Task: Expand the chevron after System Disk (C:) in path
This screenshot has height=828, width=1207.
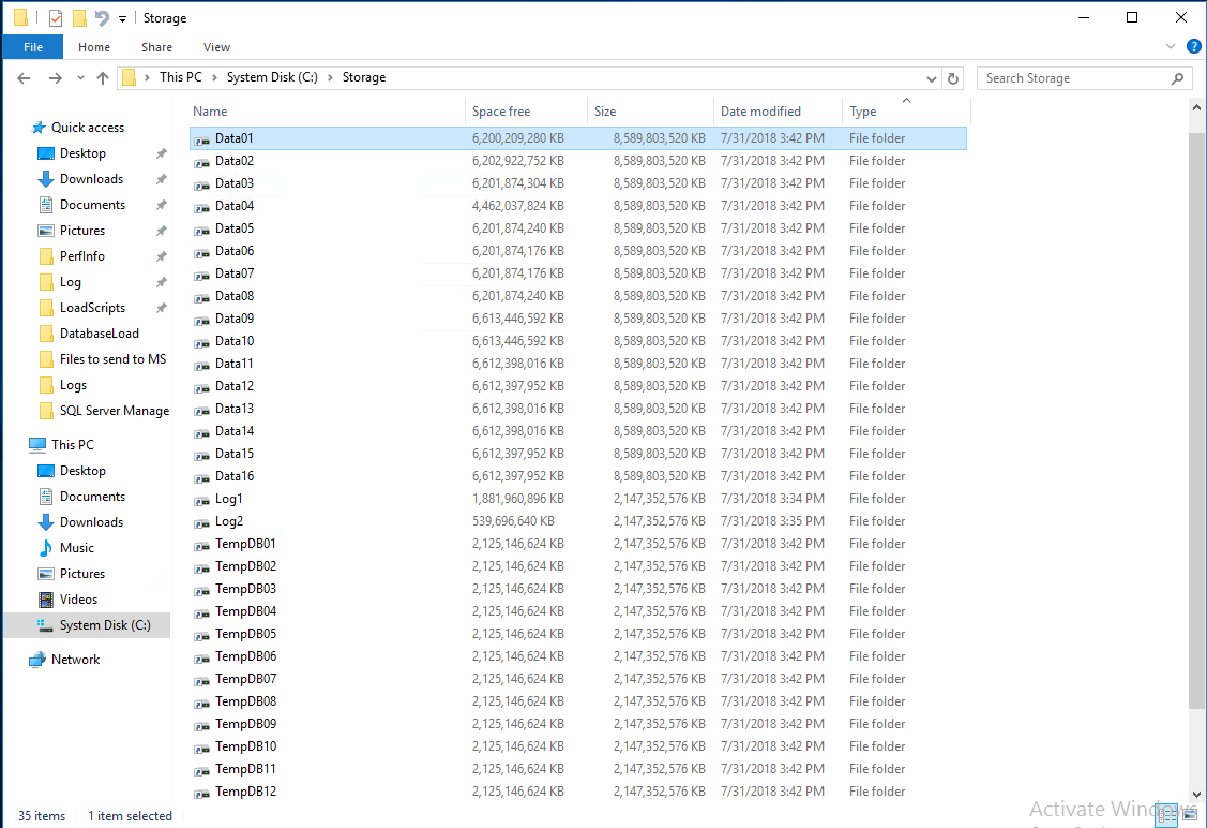Action: tap(329, 77)
